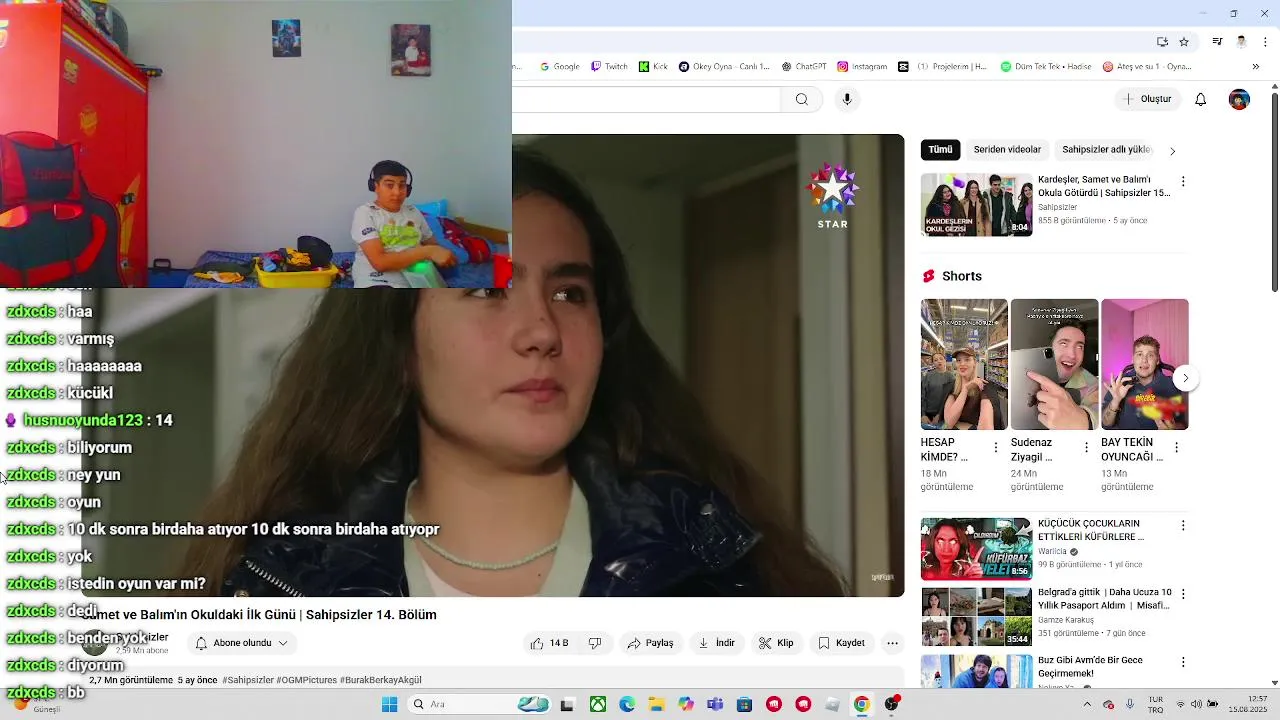
Task: Open the Okey Oyna bookmark
Action: point(725,67)
